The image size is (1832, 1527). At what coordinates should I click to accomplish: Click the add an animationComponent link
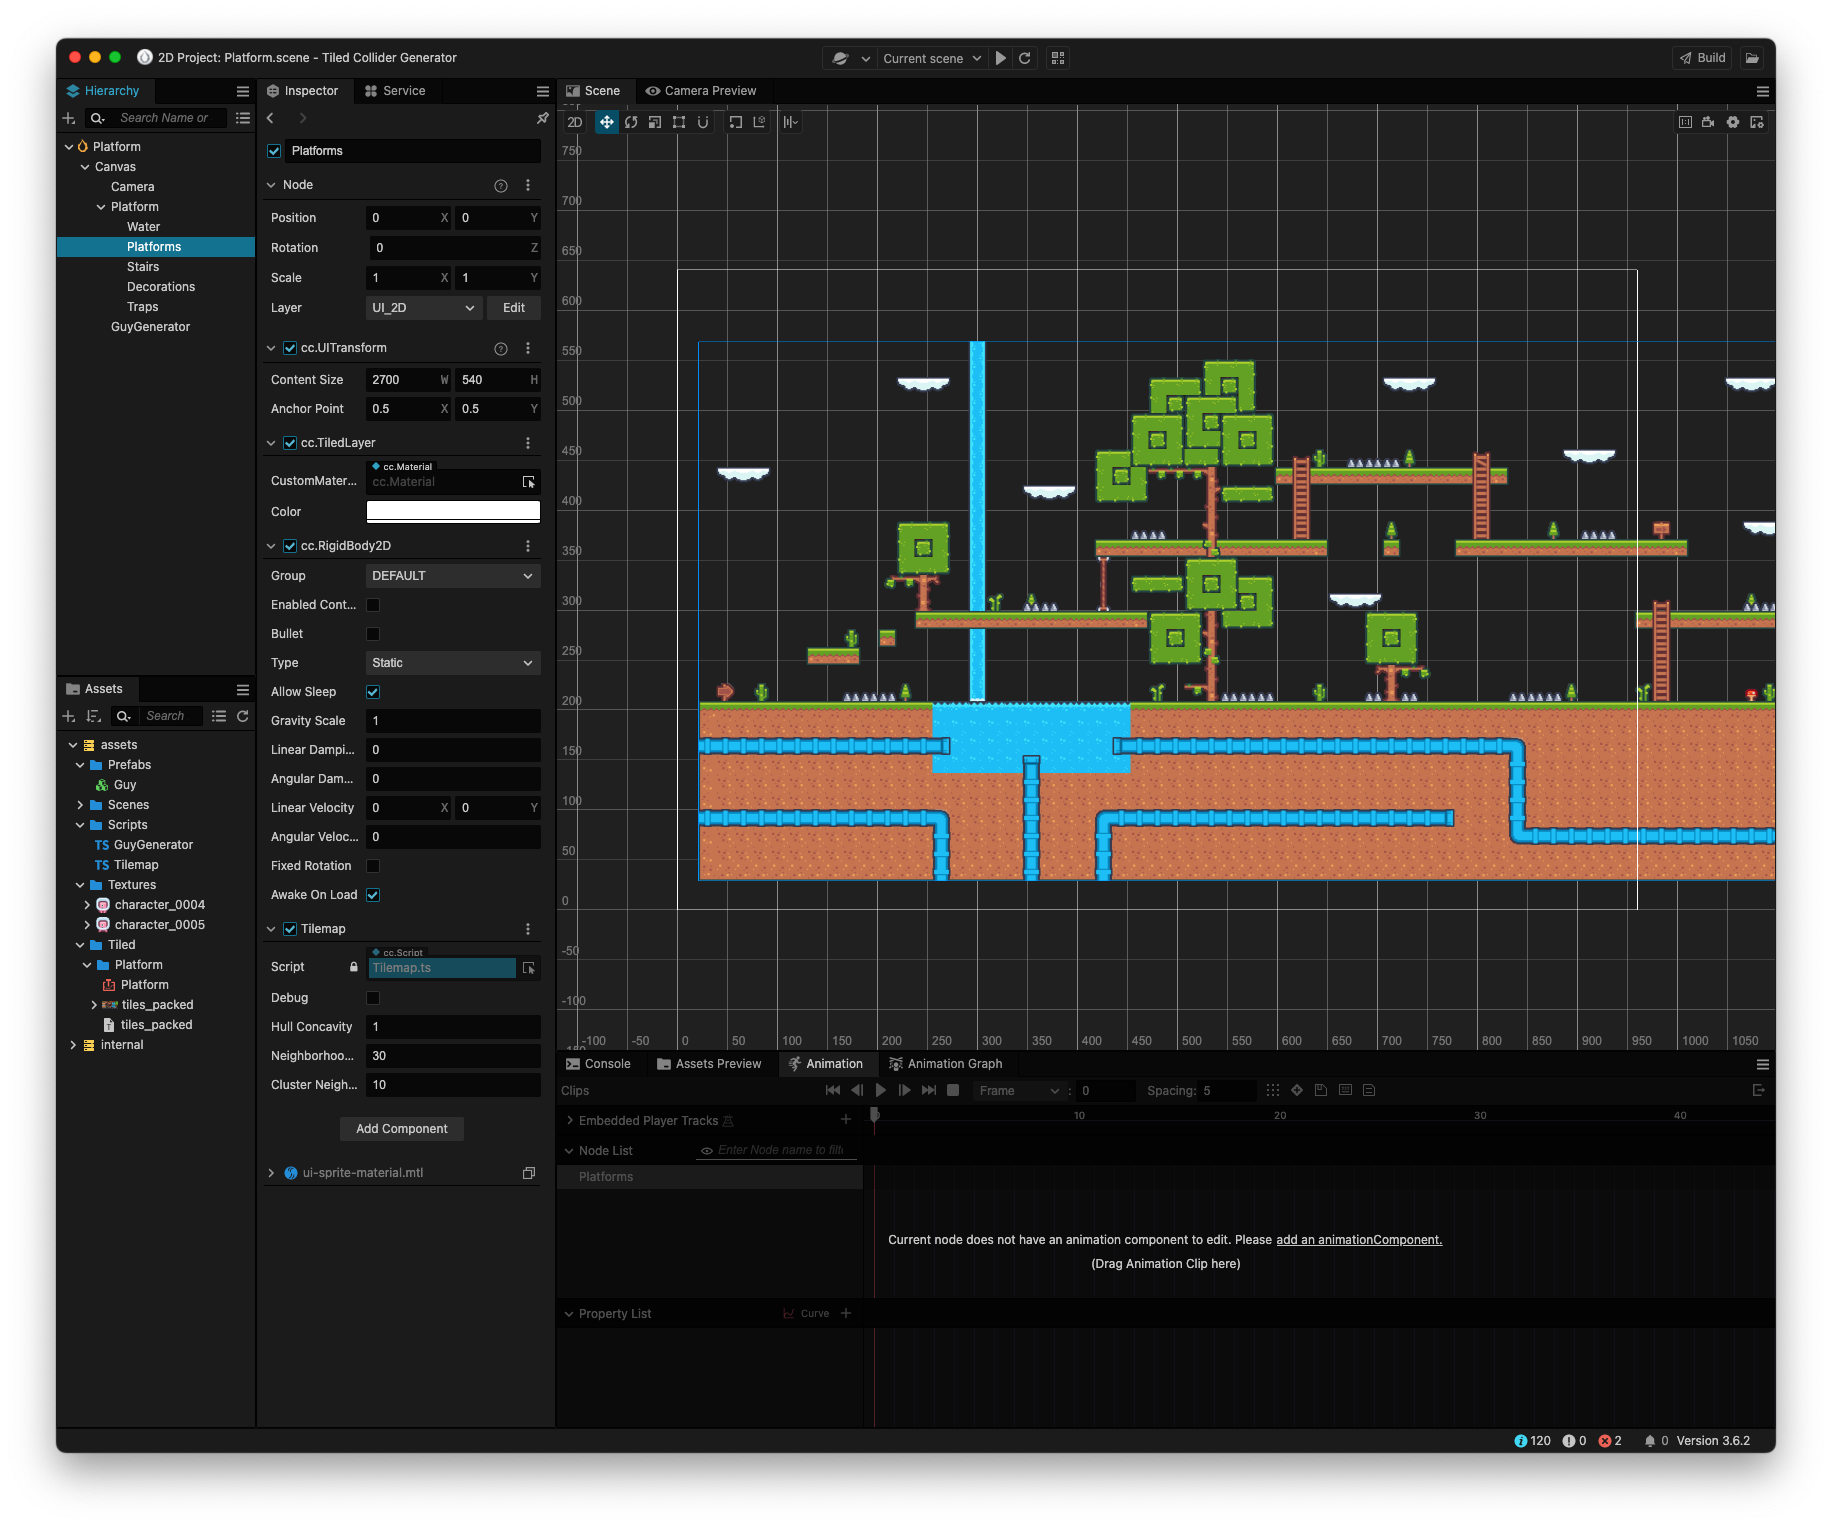click(x=1359, y=1240)
